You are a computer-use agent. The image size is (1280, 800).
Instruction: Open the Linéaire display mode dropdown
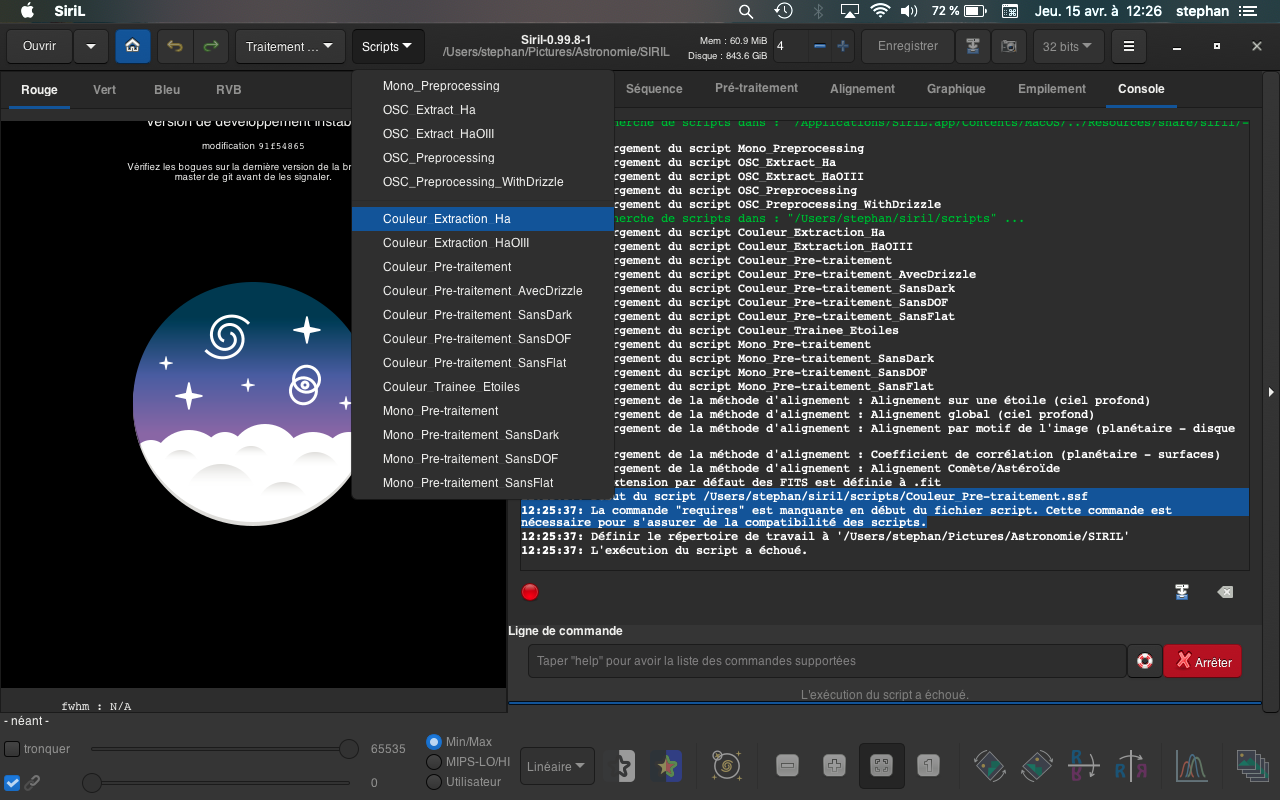coord(557,767)
